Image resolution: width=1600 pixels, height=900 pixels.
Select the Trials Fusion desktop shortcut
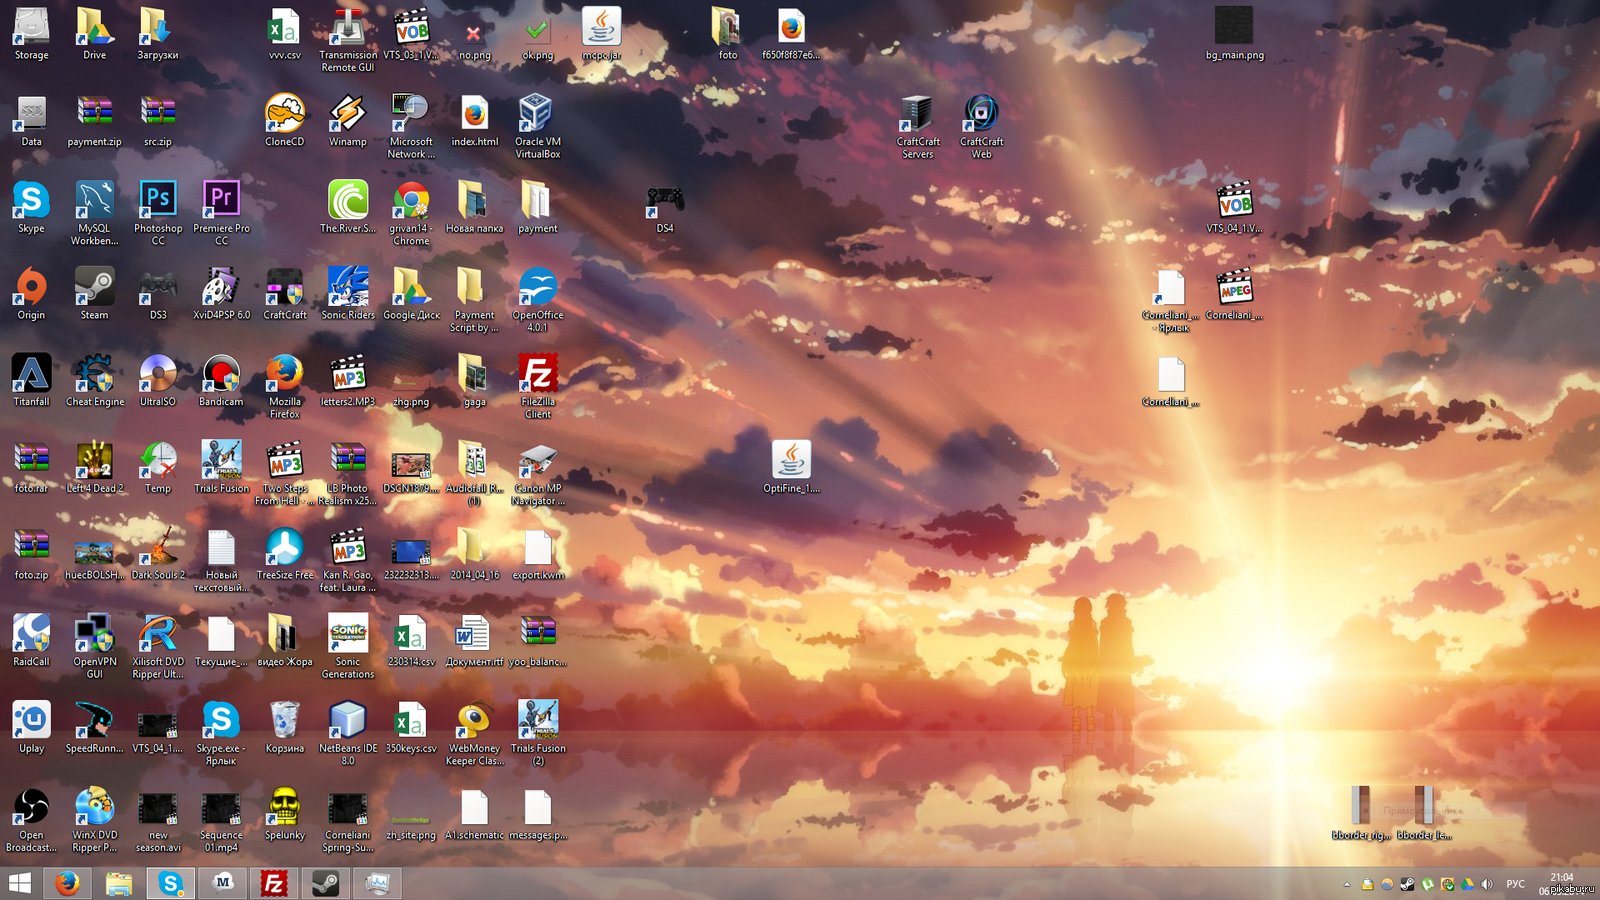(x=221, y=468)
